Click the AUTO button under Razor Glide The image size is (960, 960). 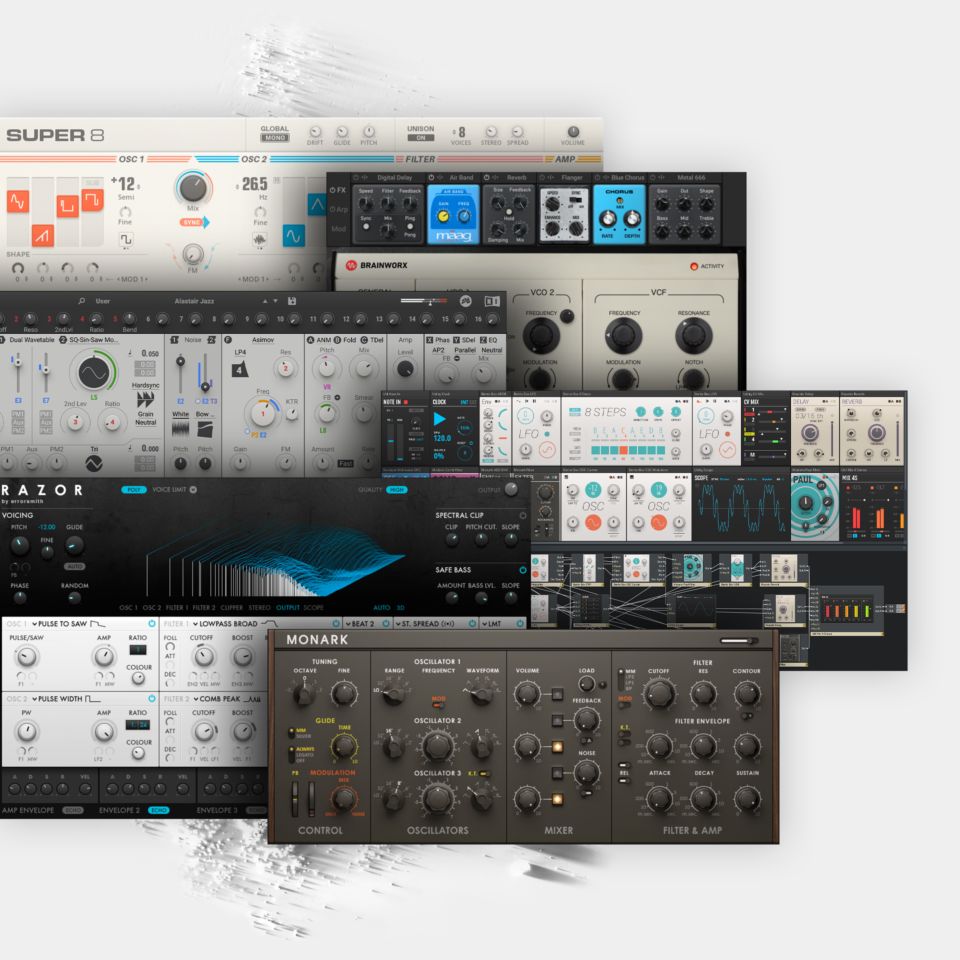pyautogui.click(x=74, y=566)
